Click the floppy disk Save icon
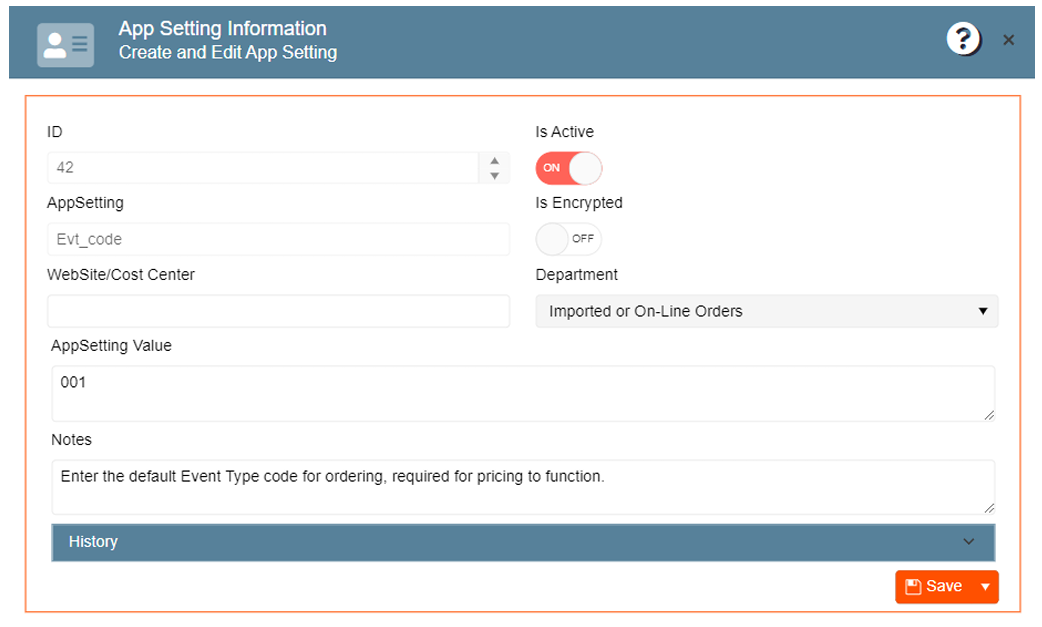 [x=913, y=587]
